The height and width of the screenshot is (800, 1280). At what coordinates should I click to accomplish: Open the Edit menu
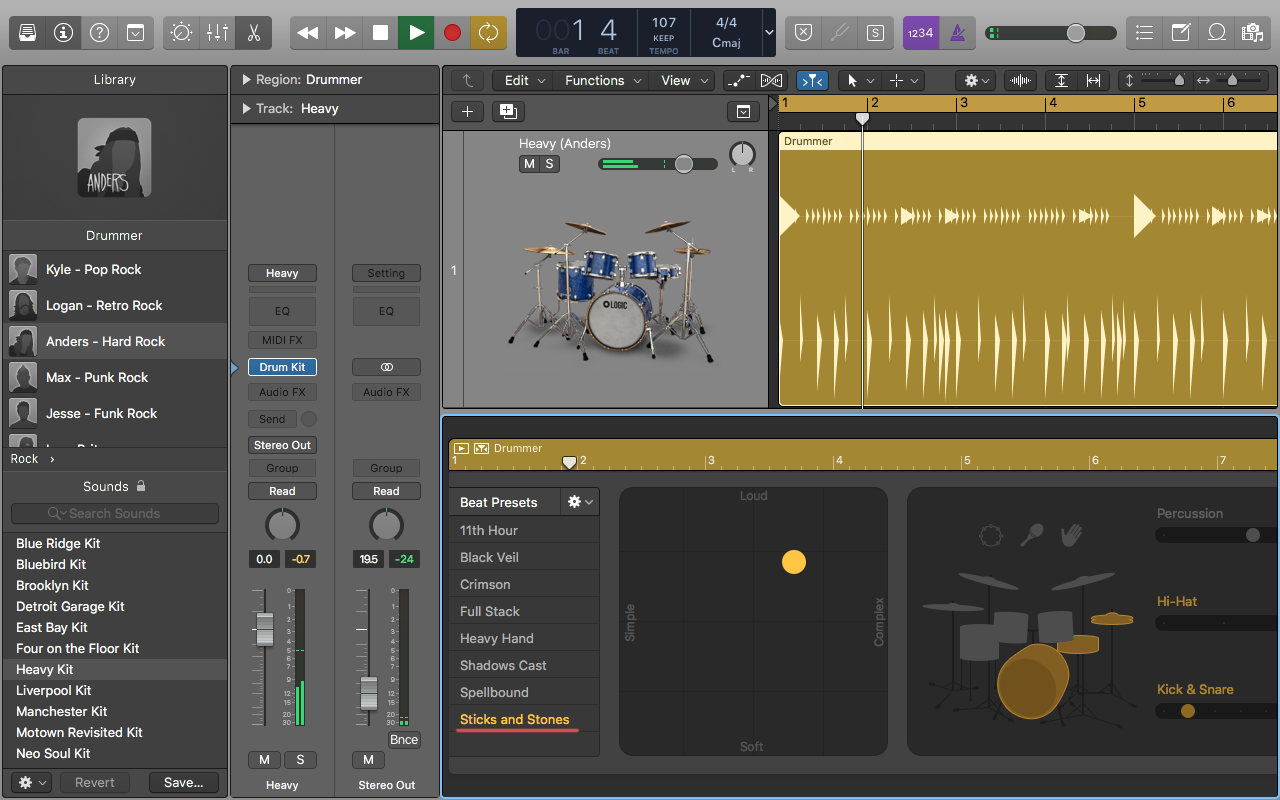tap(525, 80)
